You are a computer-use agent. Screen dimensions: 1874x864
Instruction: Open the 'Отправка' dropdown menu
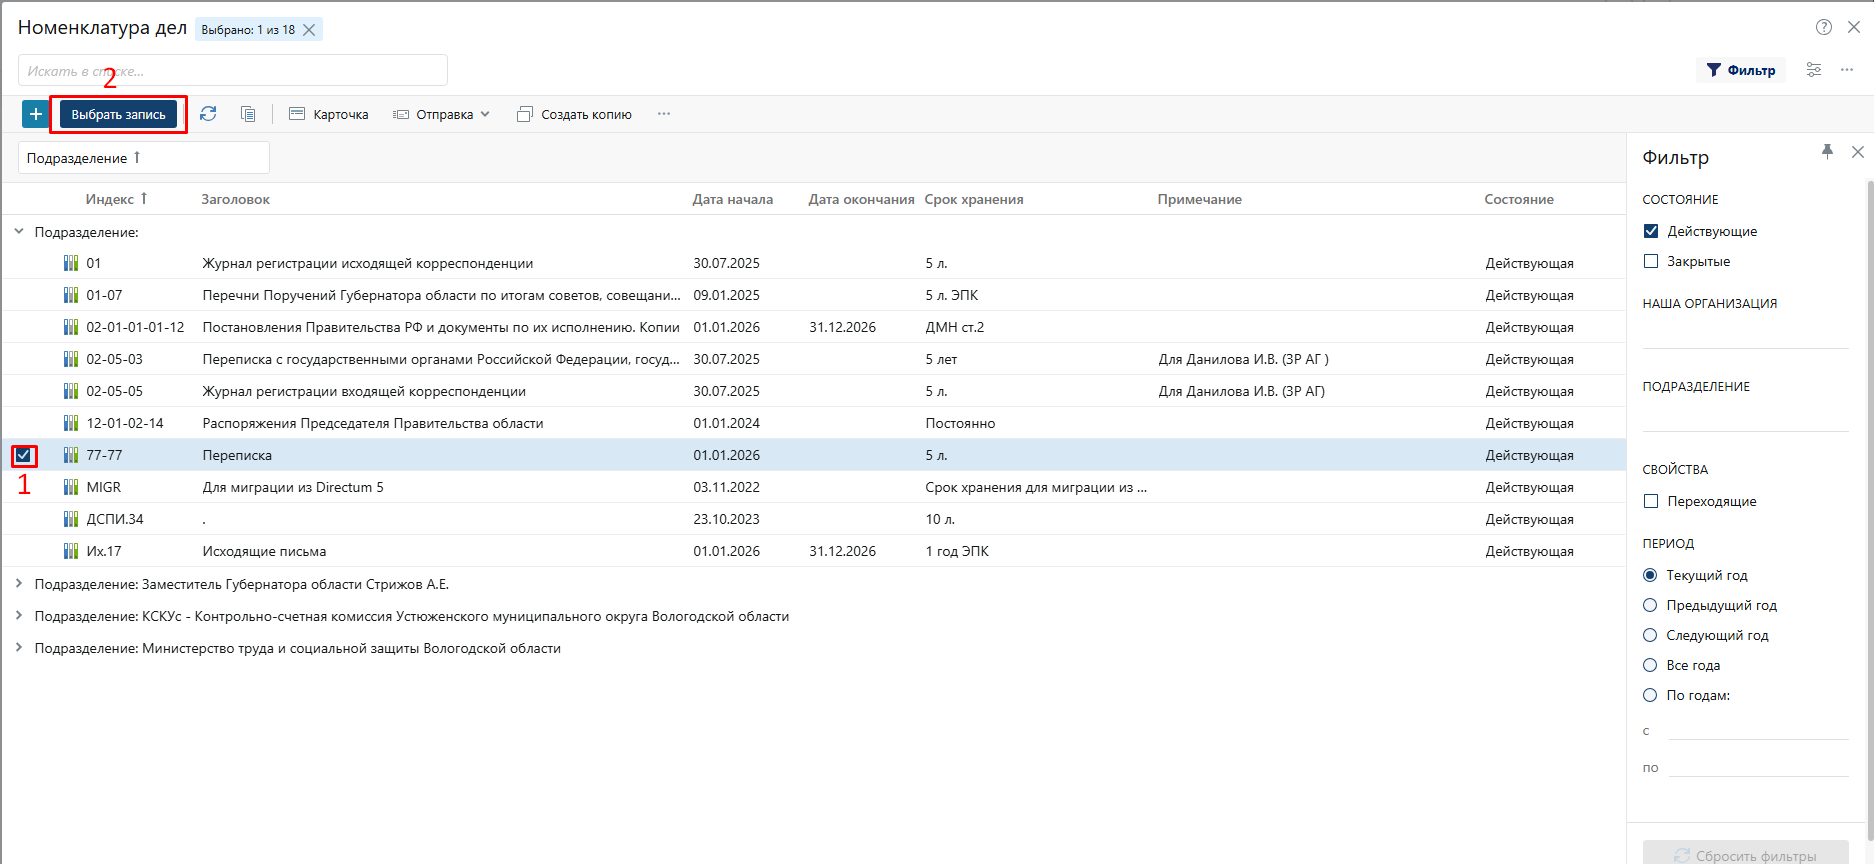[x=442, y=114]
